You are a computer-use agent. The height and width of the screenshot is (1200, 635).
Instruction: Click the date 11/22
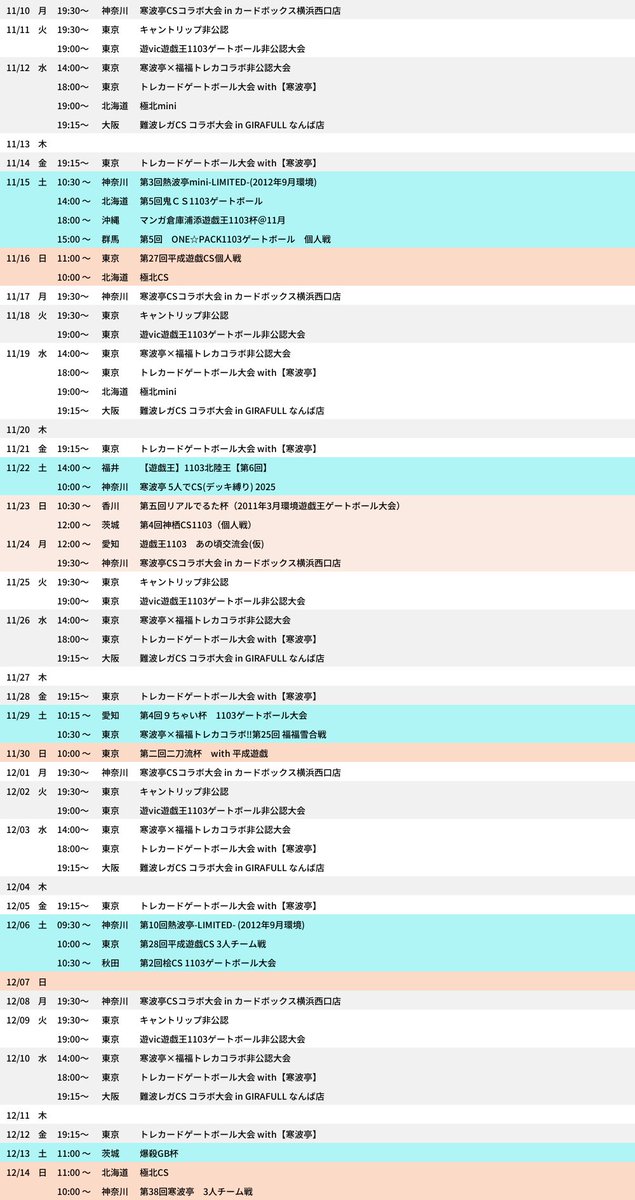click(18, 467)
